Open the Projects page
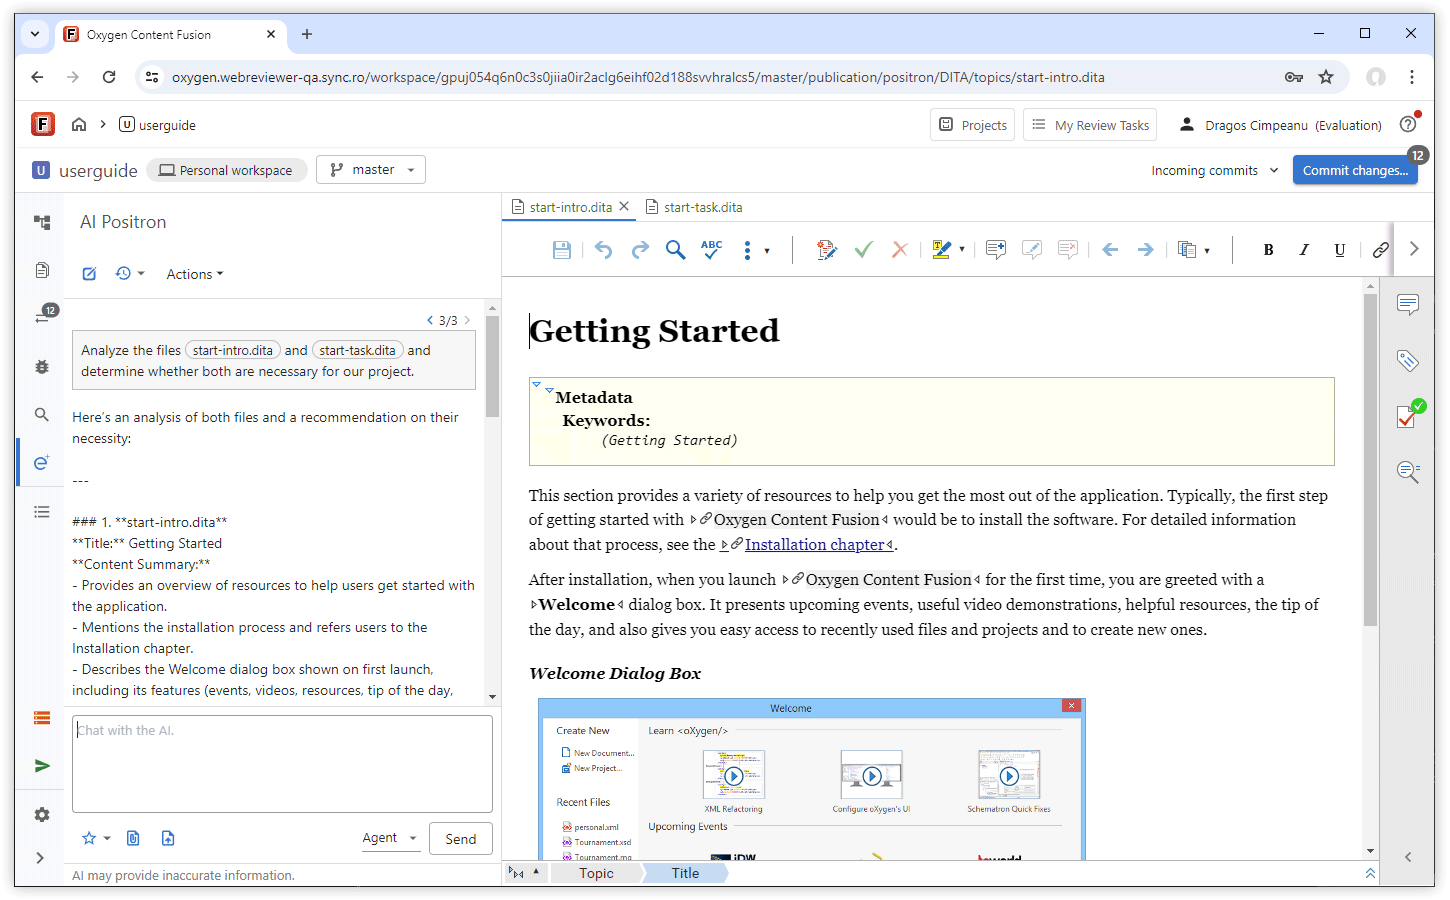Viewport: 1450px width, 900px height. tap(973, 125)
